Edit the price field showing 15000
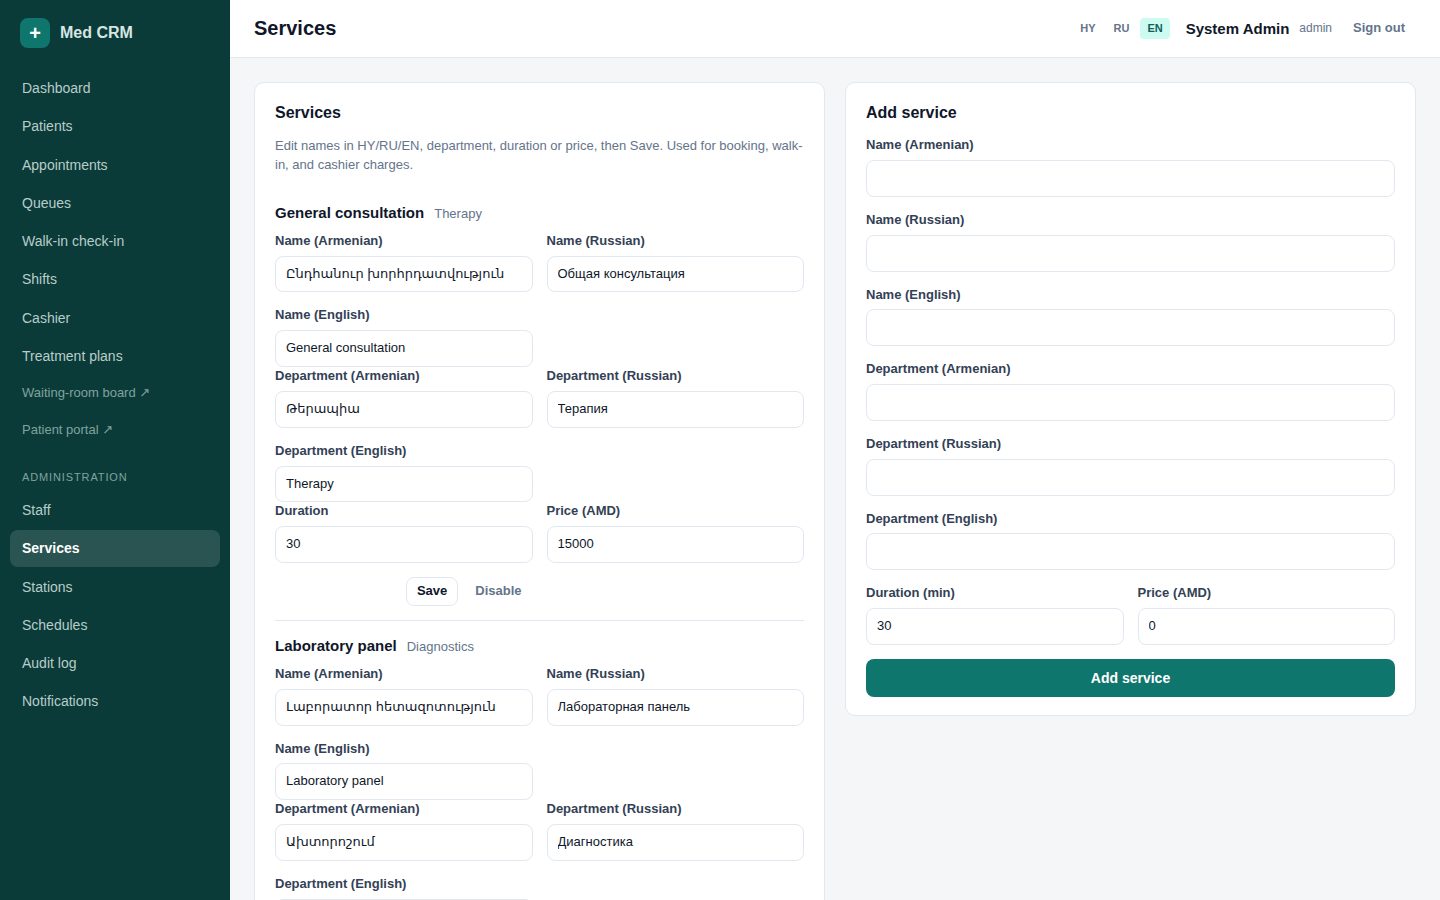 675,544
